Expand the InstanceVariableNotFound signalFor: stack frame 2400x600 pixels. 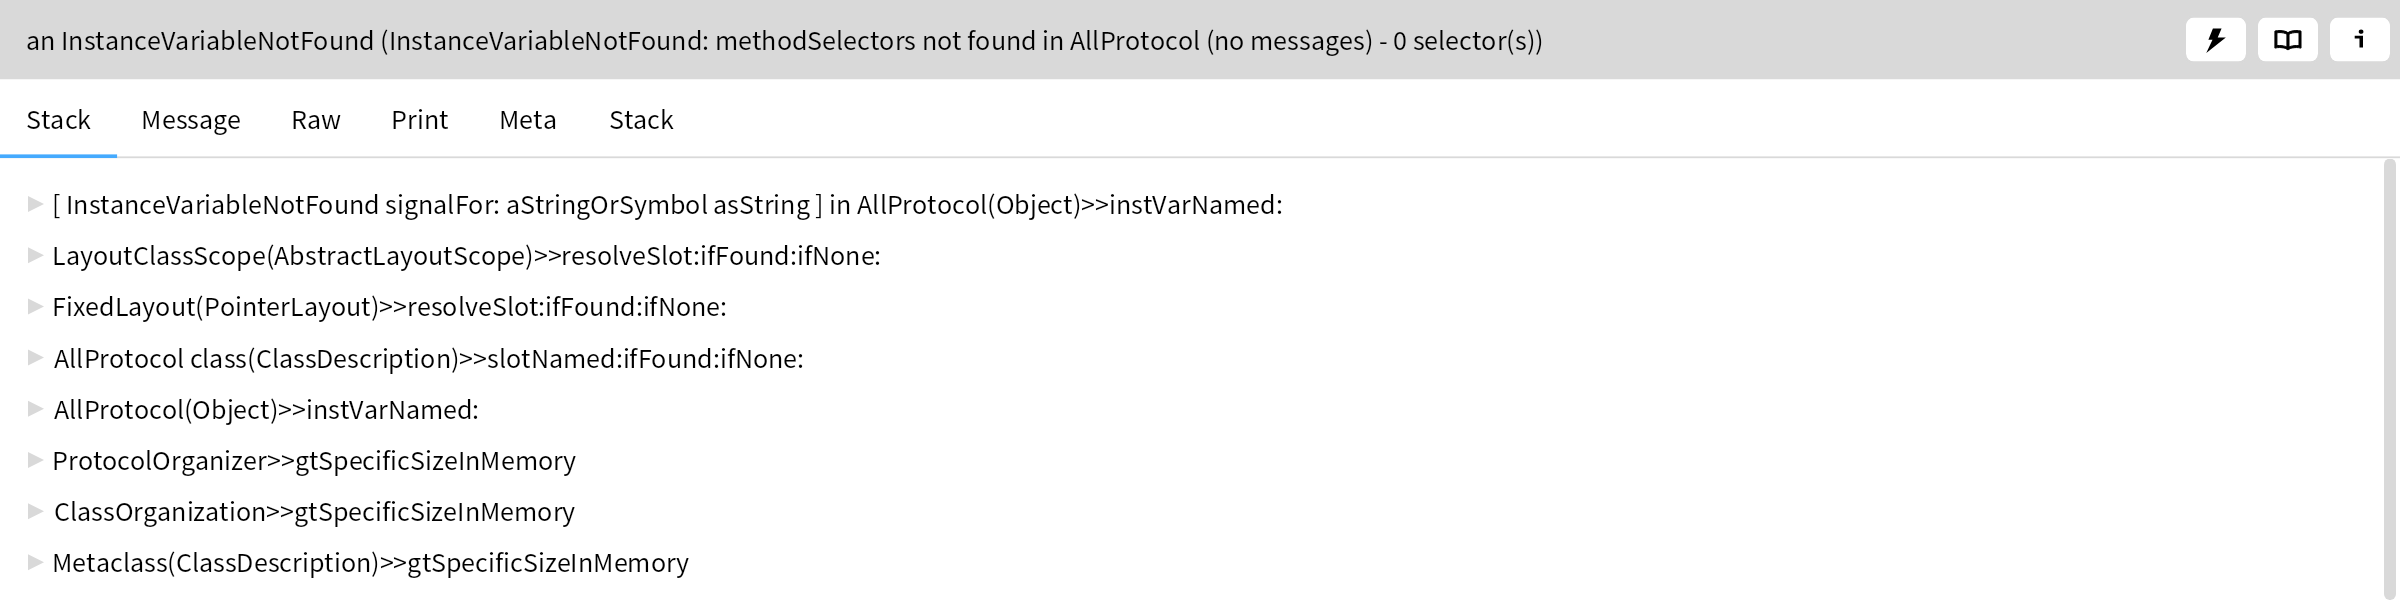(35, 204)
